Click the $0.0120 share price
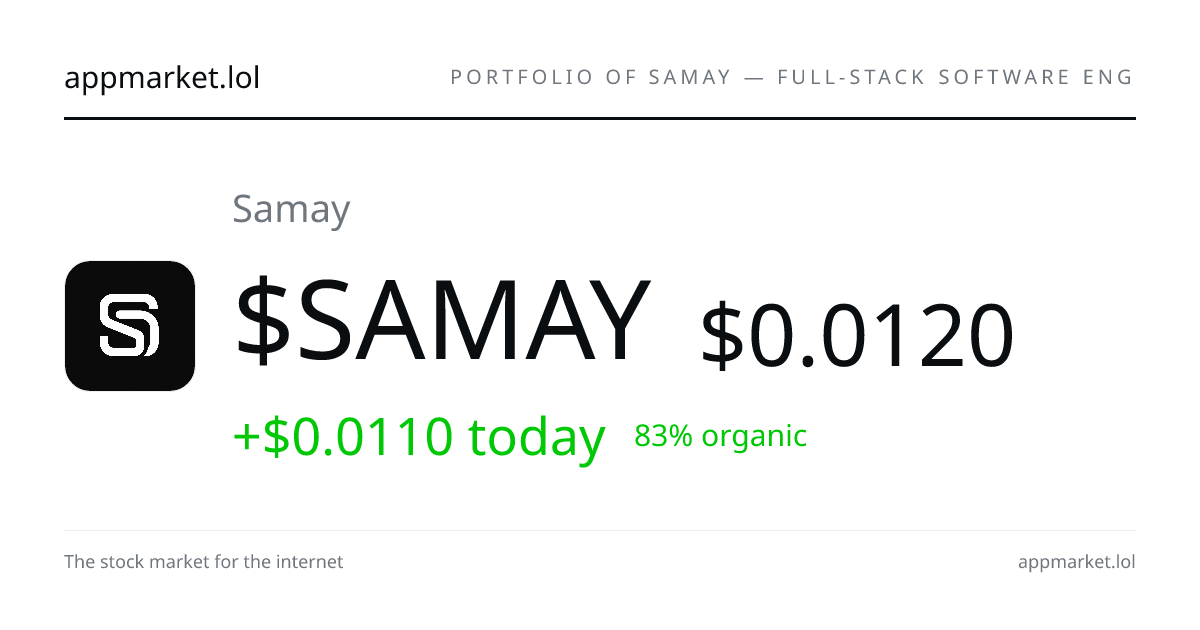 click(858, 335)
